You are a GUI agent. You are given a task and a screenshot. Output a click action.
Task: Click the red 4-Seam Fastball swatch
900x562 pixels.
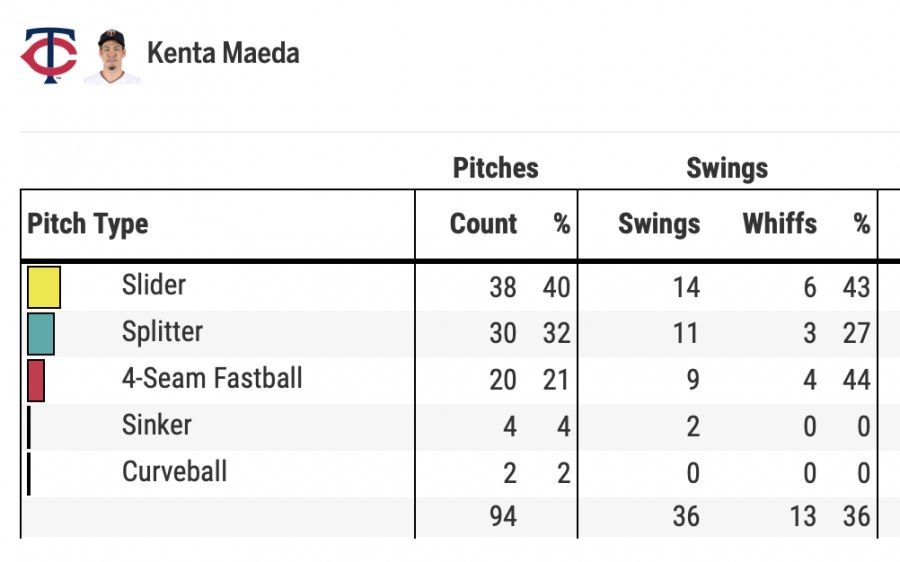[36, 380]
